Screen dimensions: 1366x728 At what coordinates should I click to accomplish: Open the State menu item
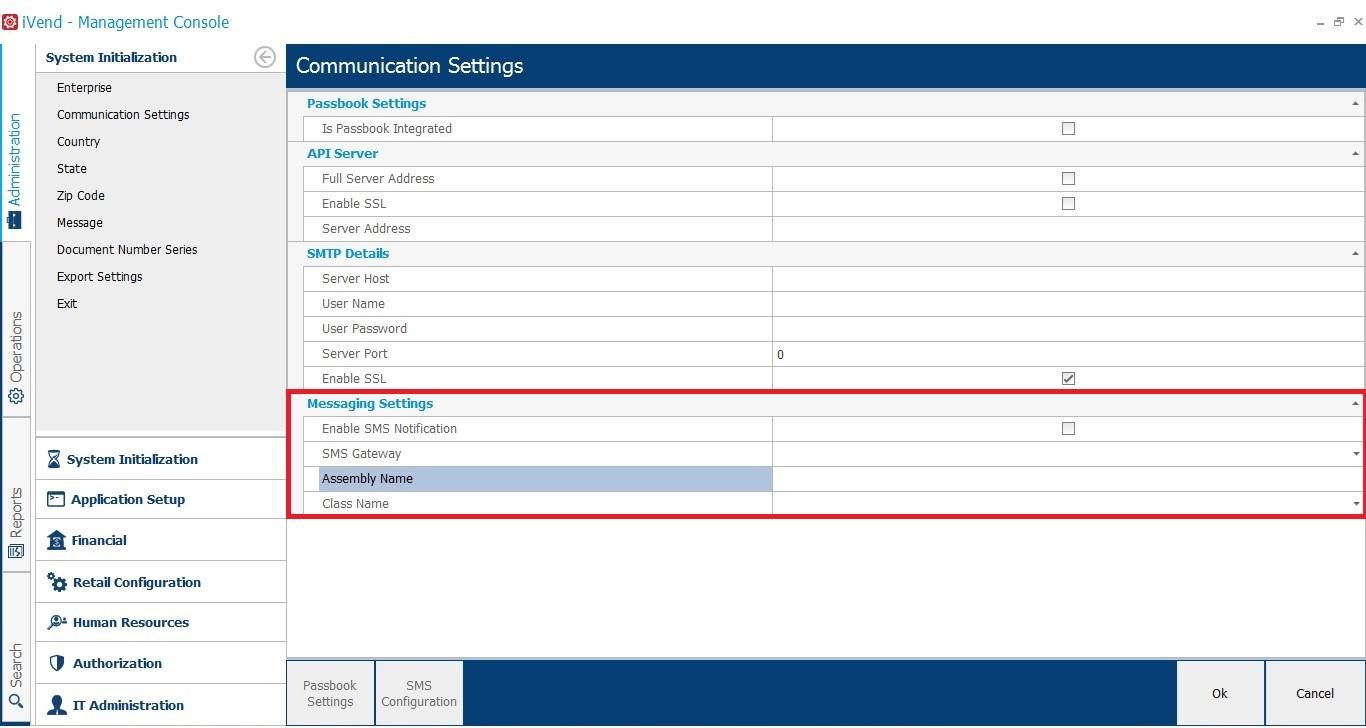point(72,169)
